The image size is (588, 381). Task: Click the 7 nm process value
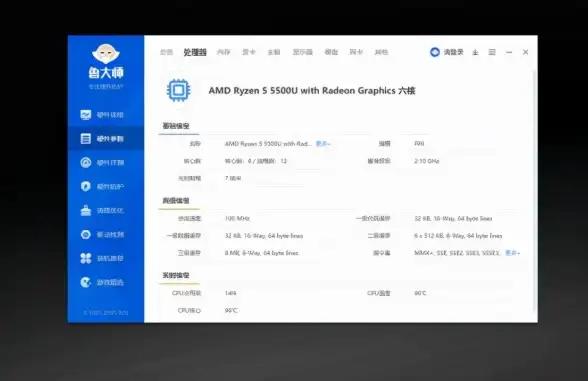pos(233,178)
